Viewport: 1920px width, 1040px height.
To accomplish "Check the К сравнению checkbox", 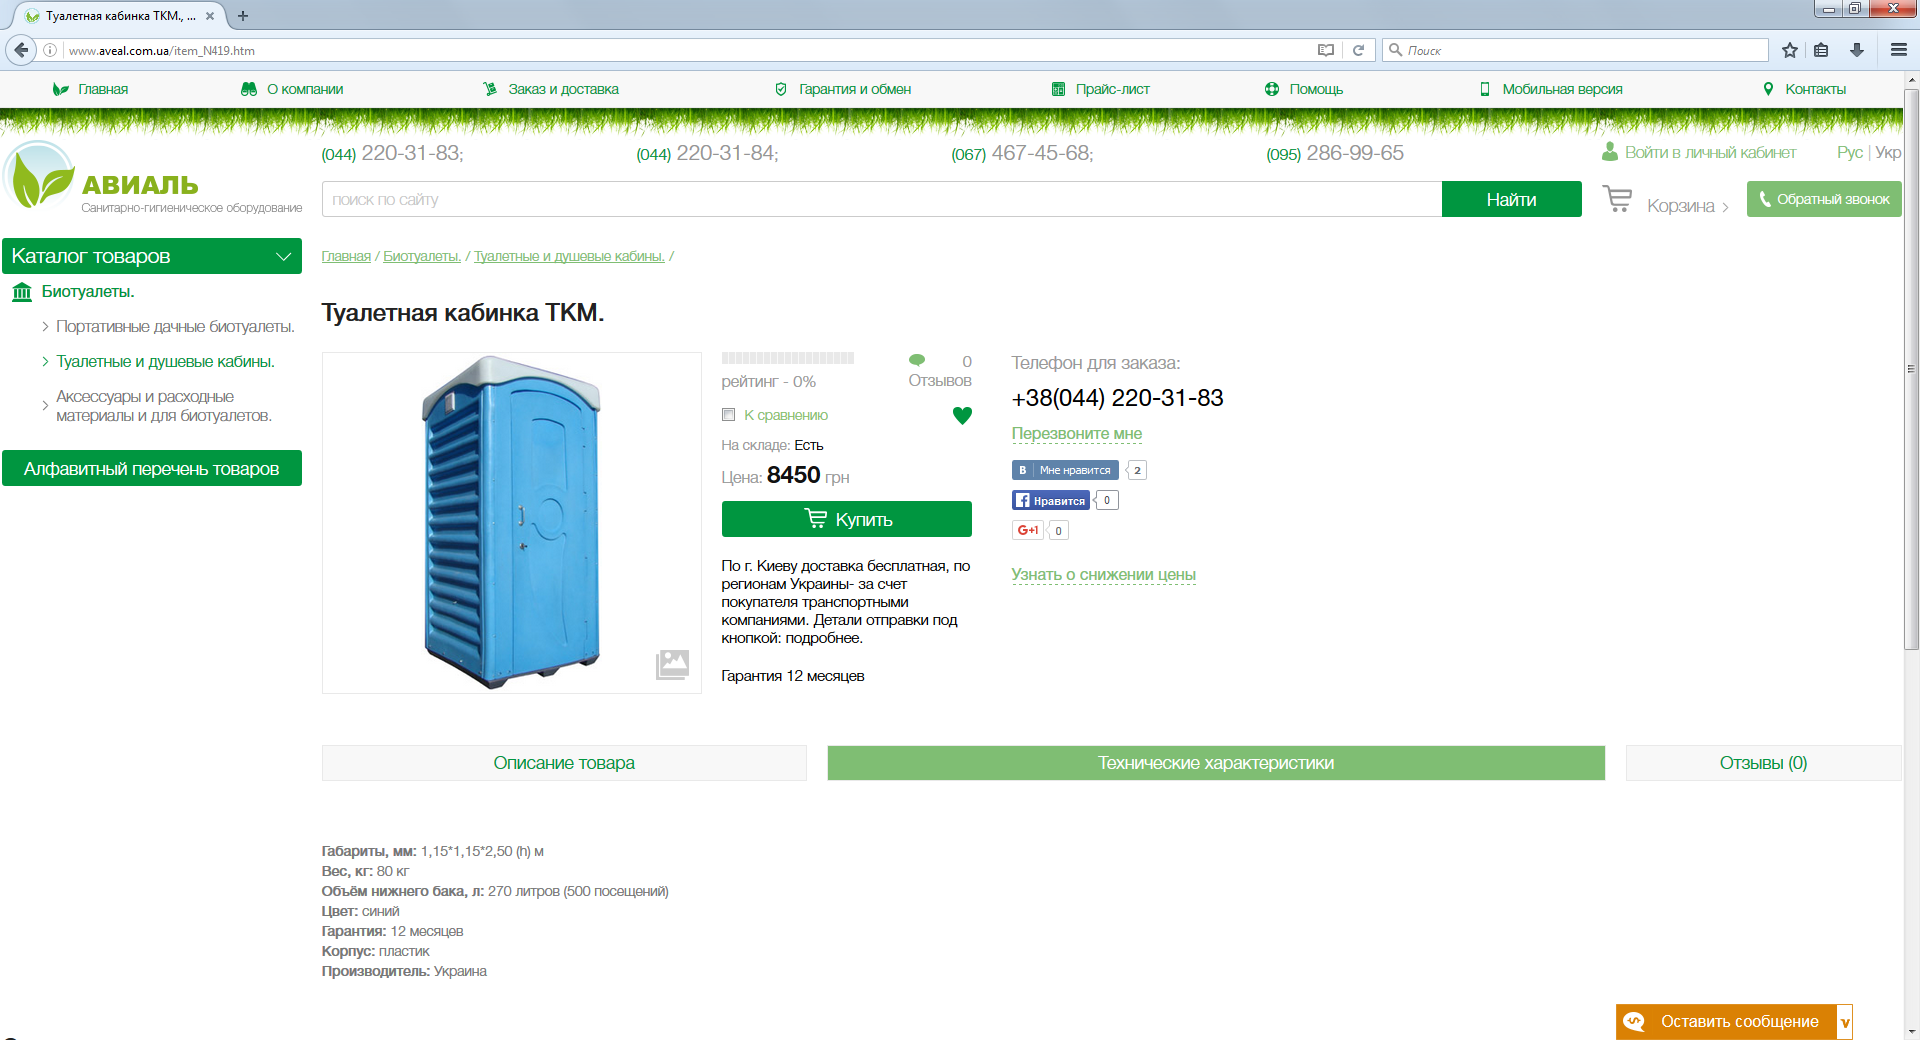I will [729, 415].
